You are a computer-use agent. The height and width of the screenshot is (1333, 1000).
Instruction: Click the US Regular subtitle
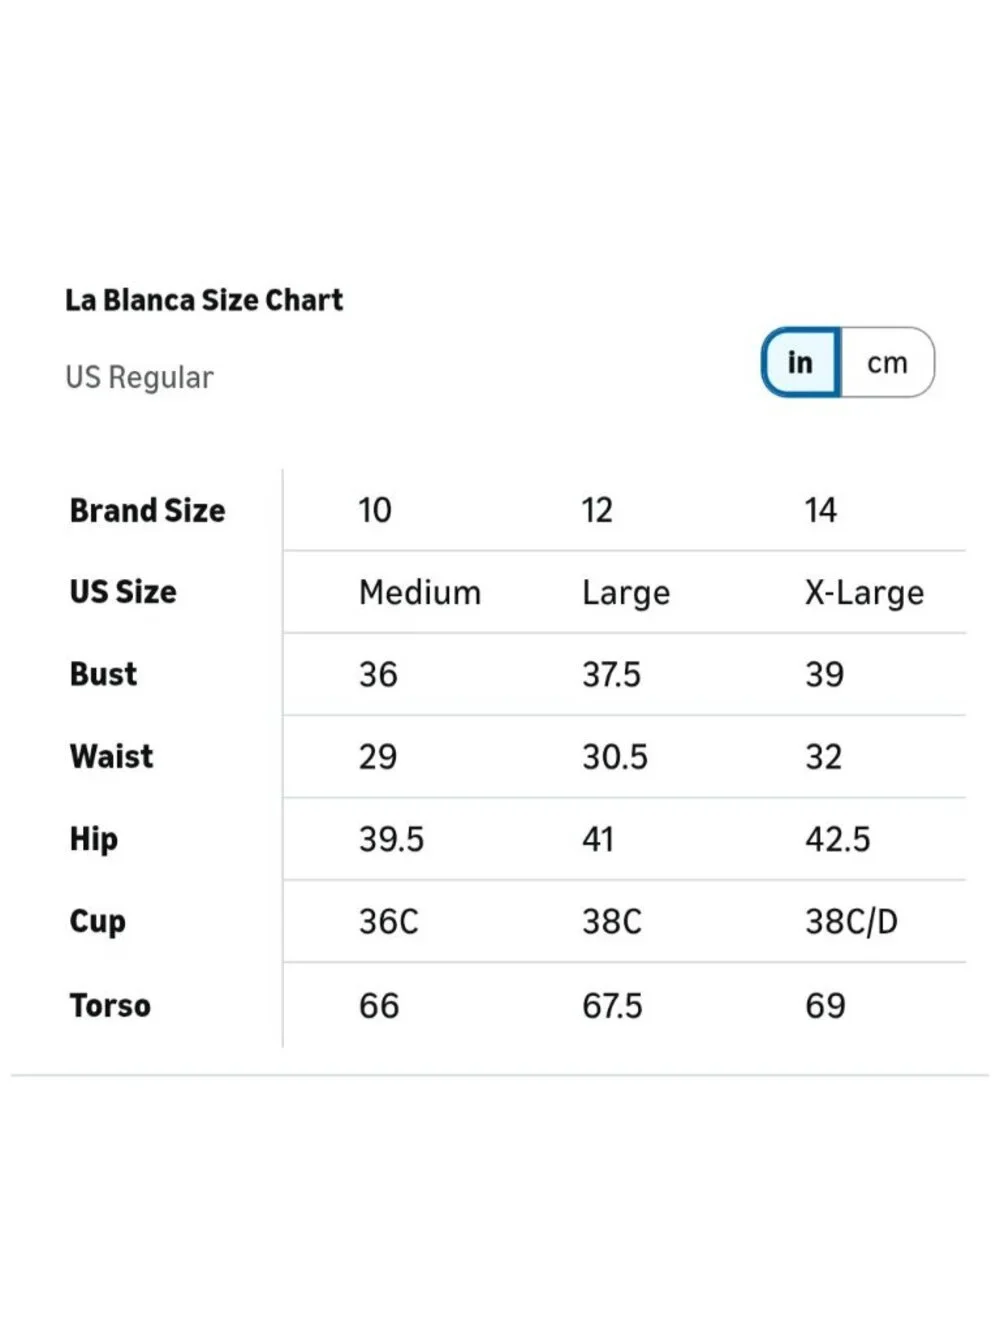click(x=139, y=377)
